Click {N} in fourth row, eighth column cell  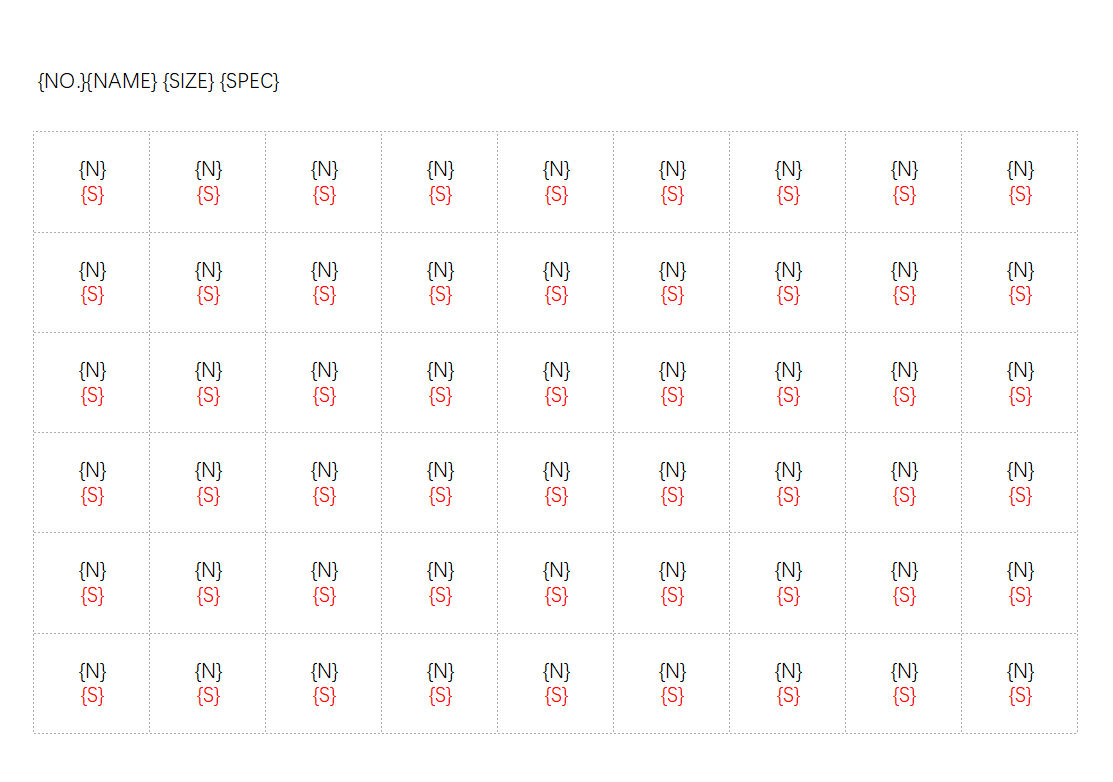(x=904, y=470)
